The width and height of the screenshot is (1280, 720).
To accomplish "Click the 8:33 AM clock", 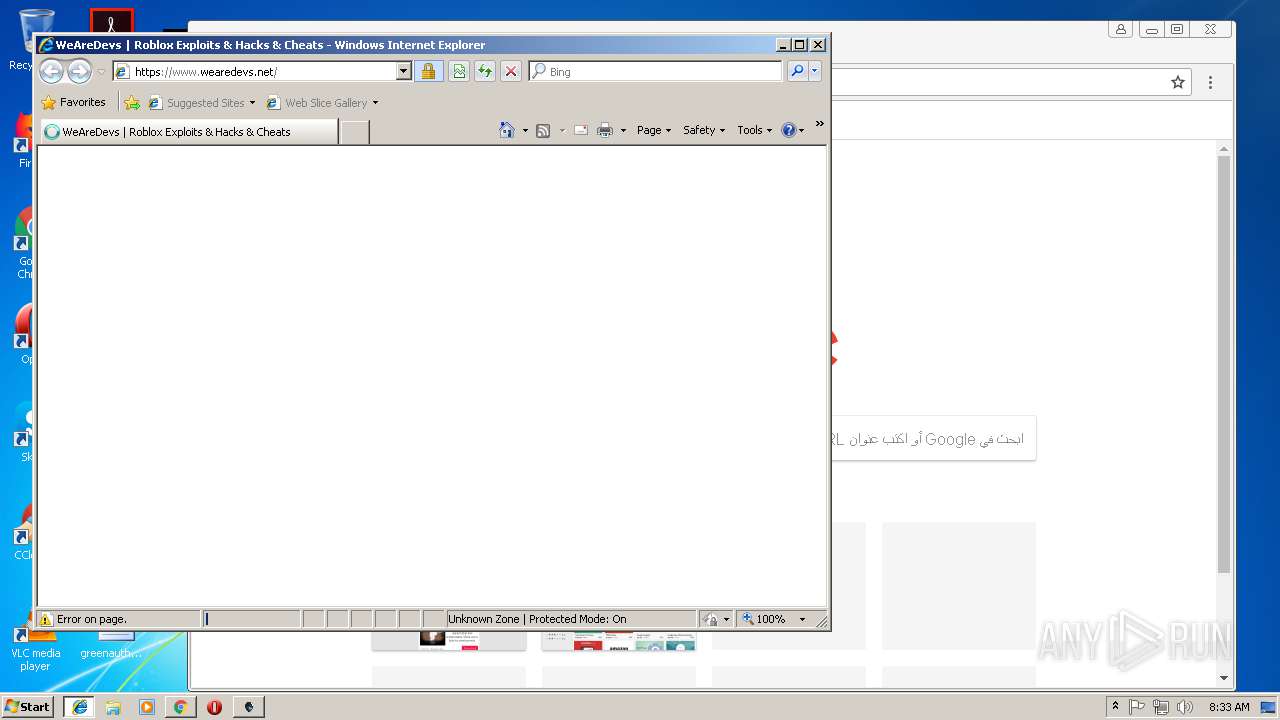I will (1229, 706).
